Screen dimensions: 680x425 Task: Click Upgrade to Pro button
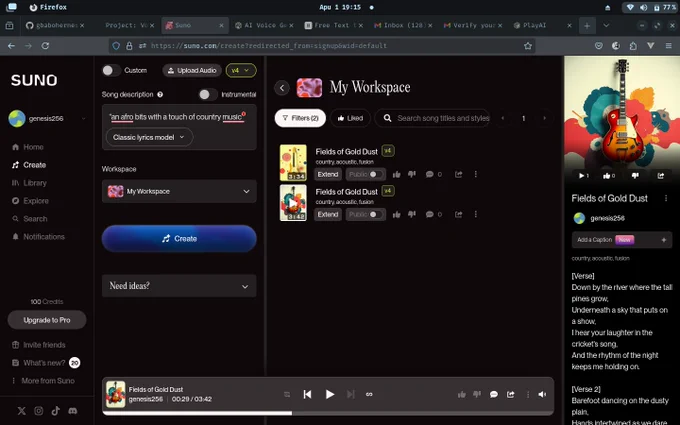tap(47, 320)
